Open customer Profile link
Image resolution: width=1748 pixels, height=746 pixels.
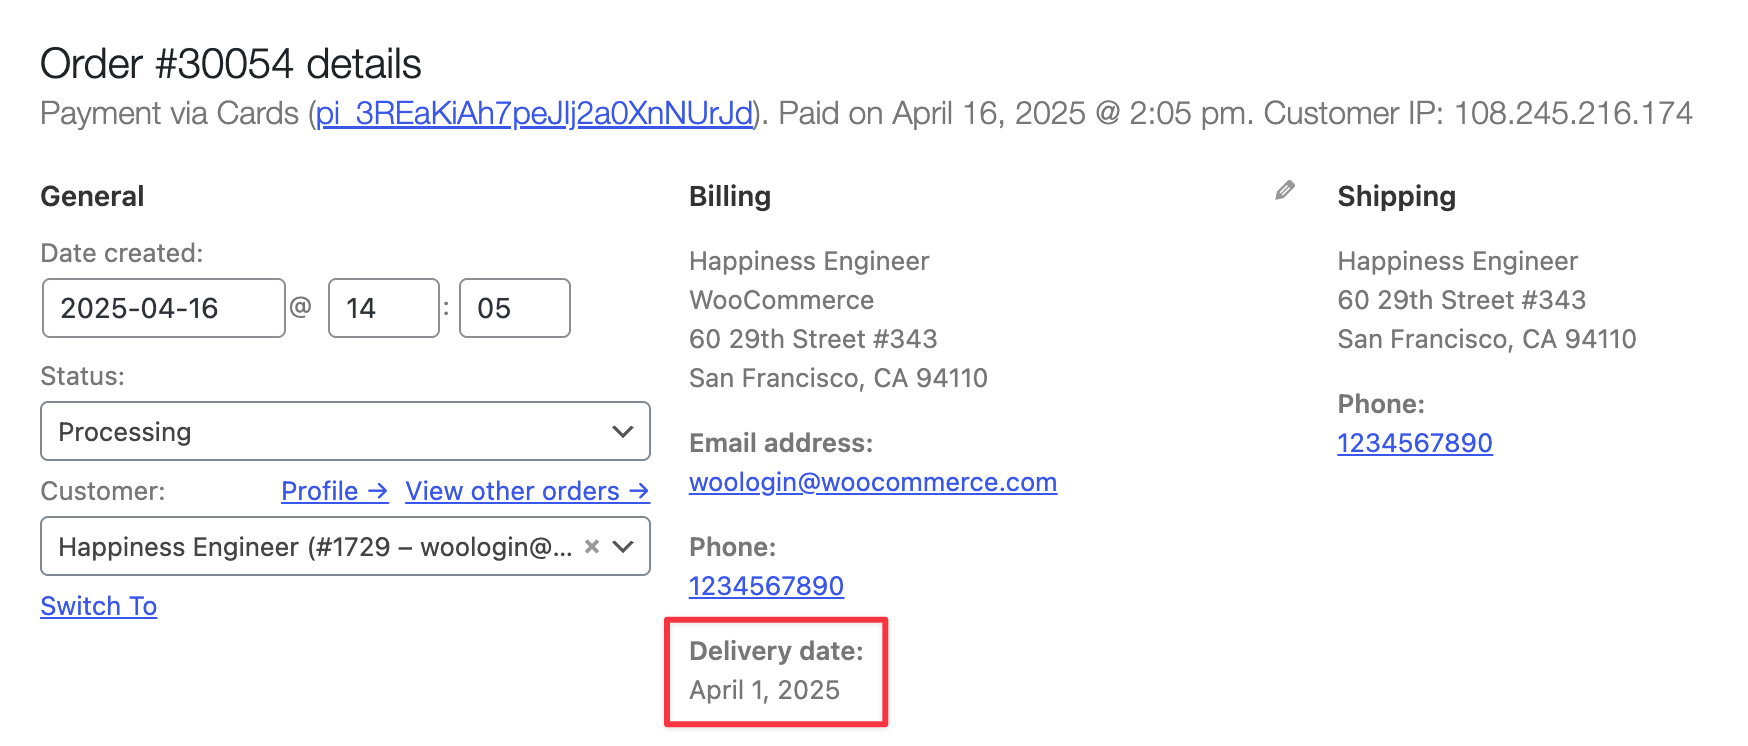pos(334,491)
